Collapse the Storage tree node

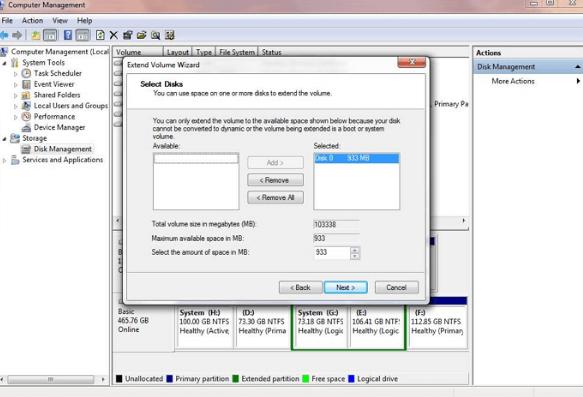click(4, 139)
